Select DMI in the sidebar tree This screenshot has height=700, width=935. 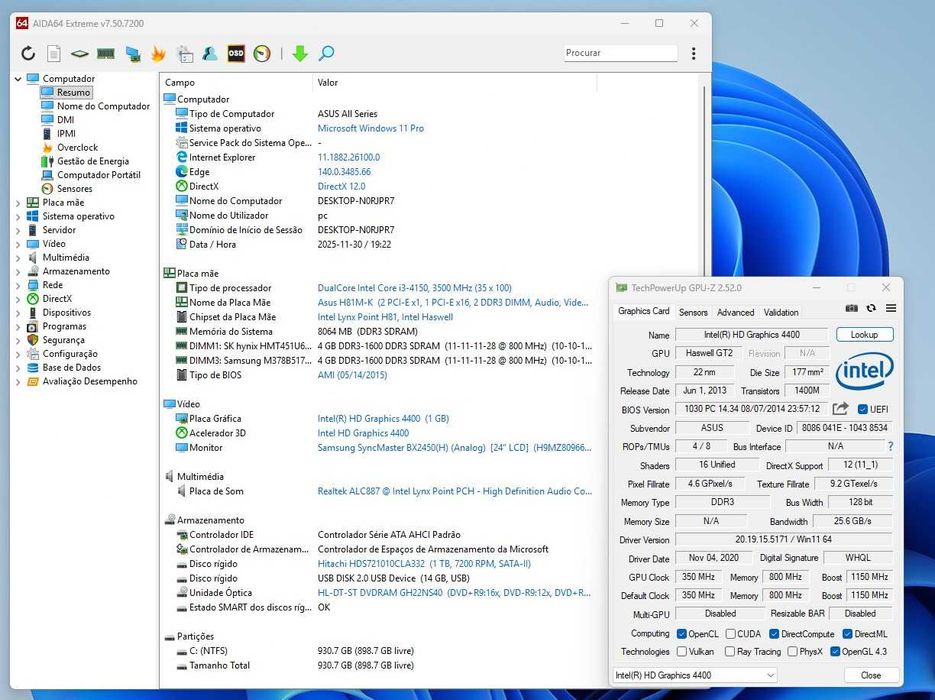pos(66,120)
